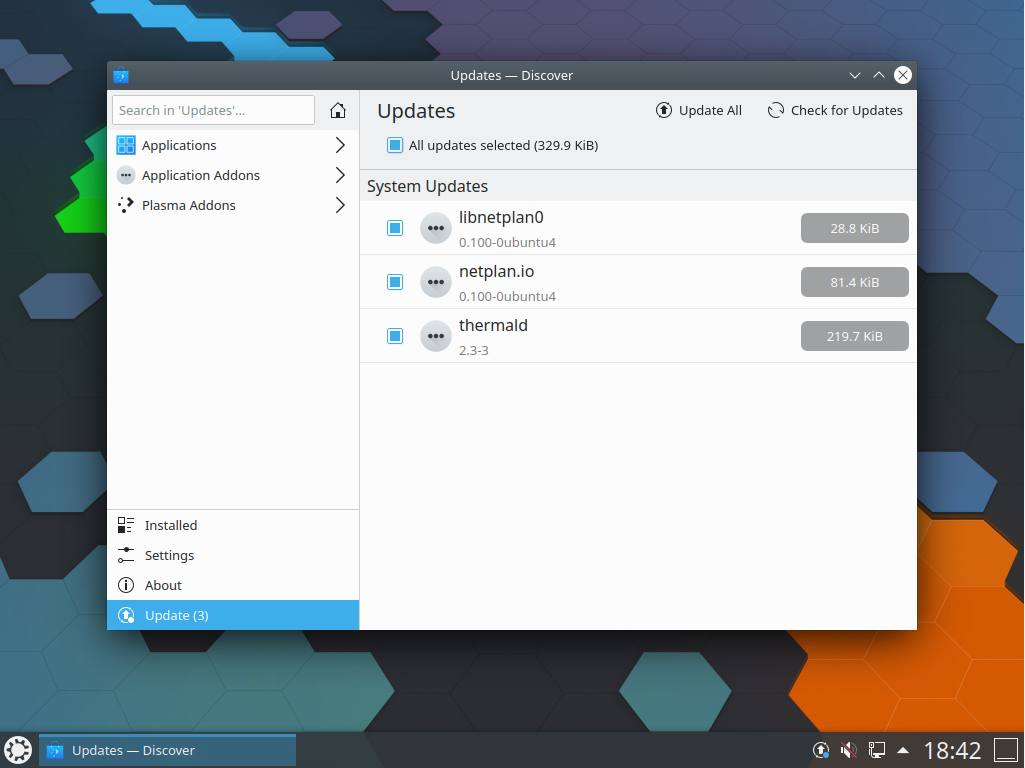Click the 18:42 clock
The height and width of the screenshot is (768, 1025).
(952, 750)
